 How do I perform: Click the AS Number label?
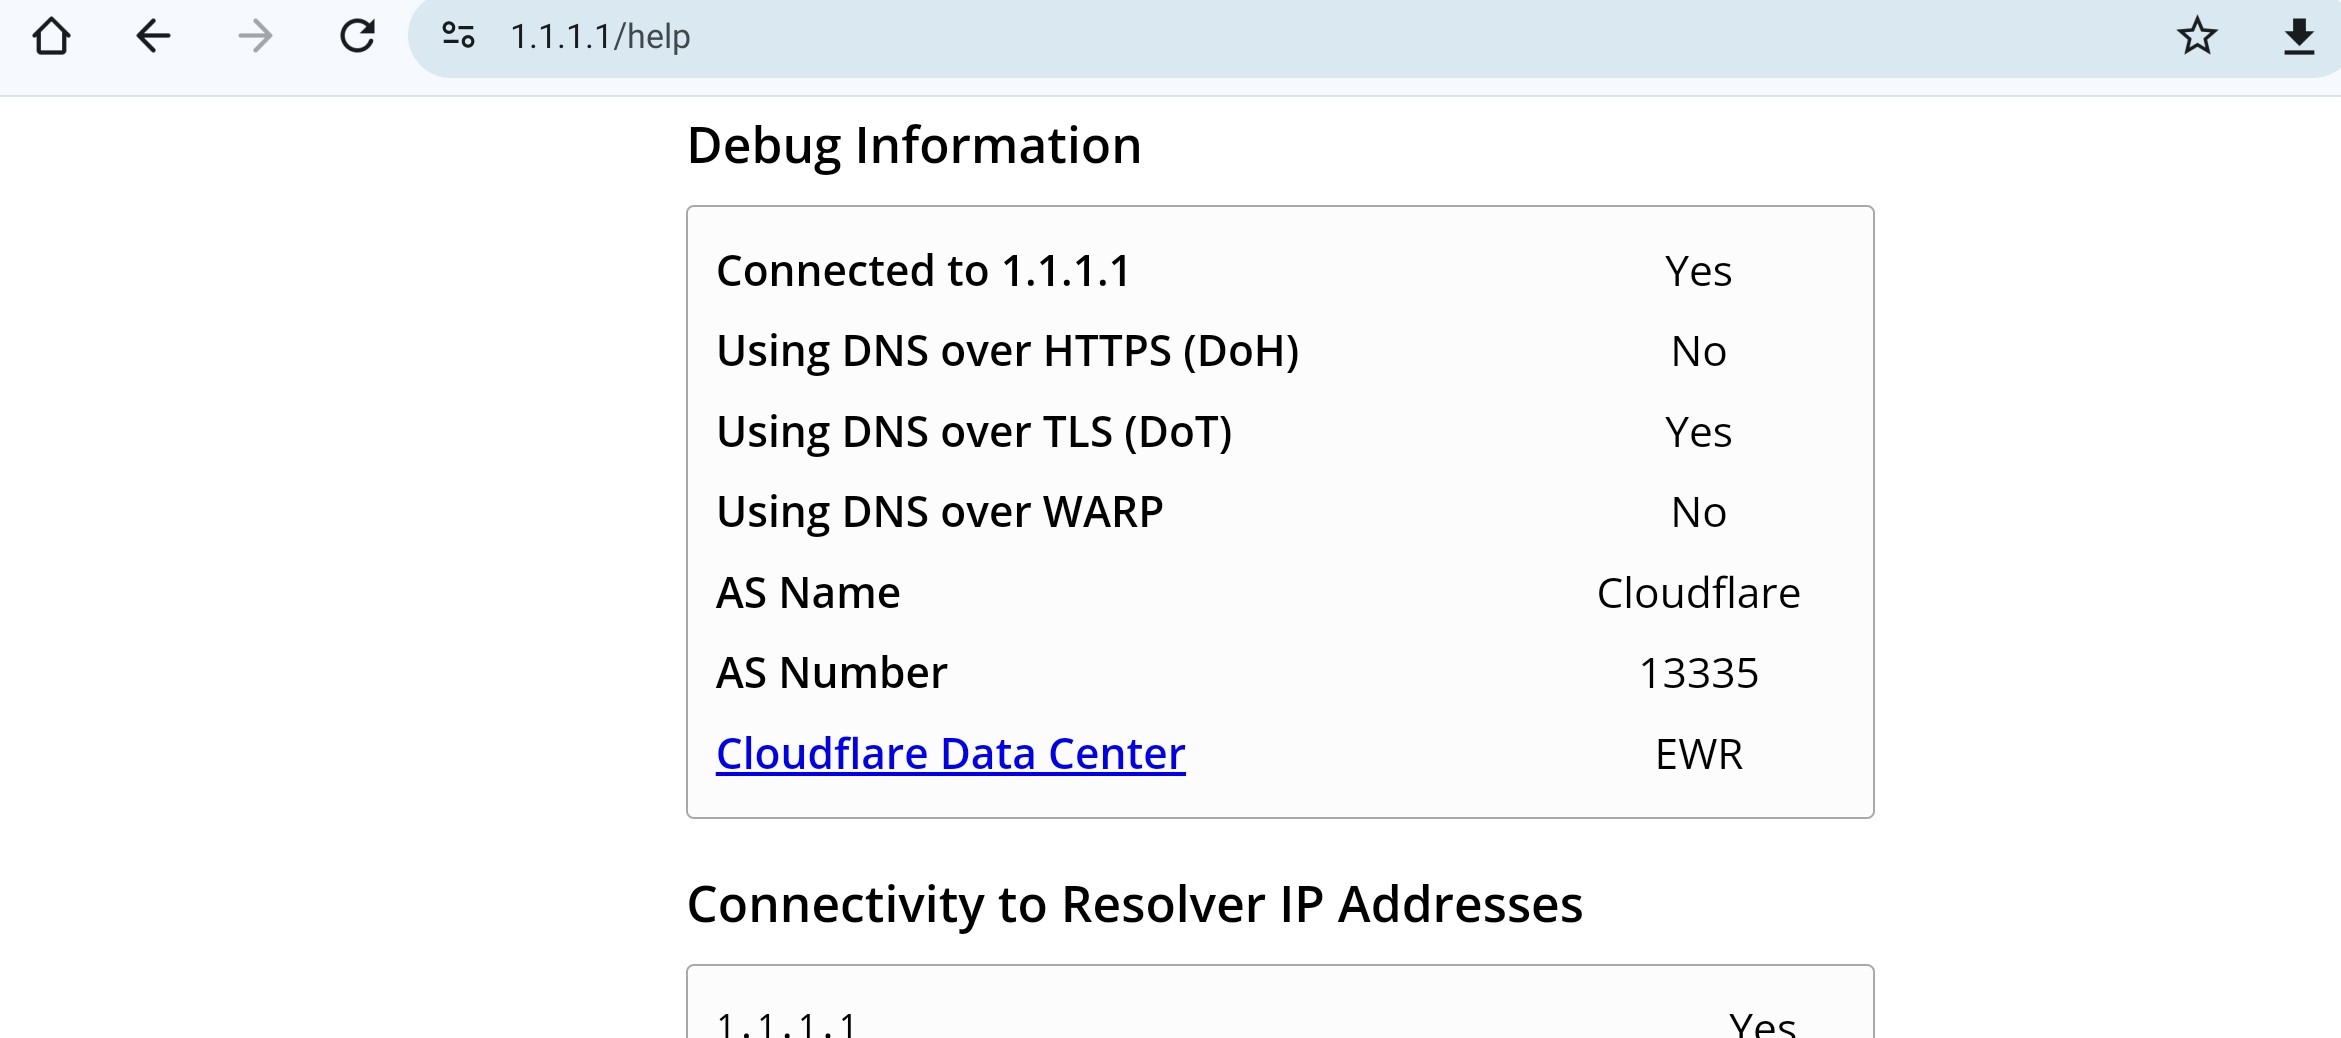(x=832, y=673)
